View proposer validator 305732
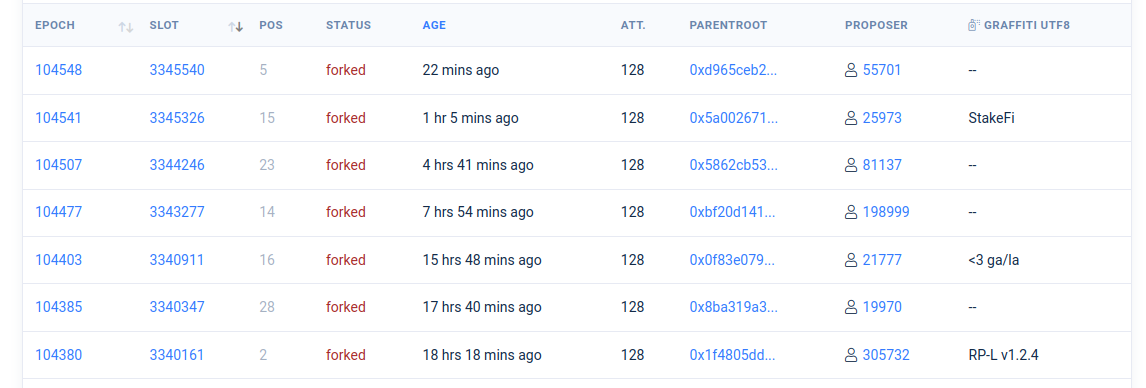Image resolution: width=1146 pixels, height=388 pixels. (886, 355)
